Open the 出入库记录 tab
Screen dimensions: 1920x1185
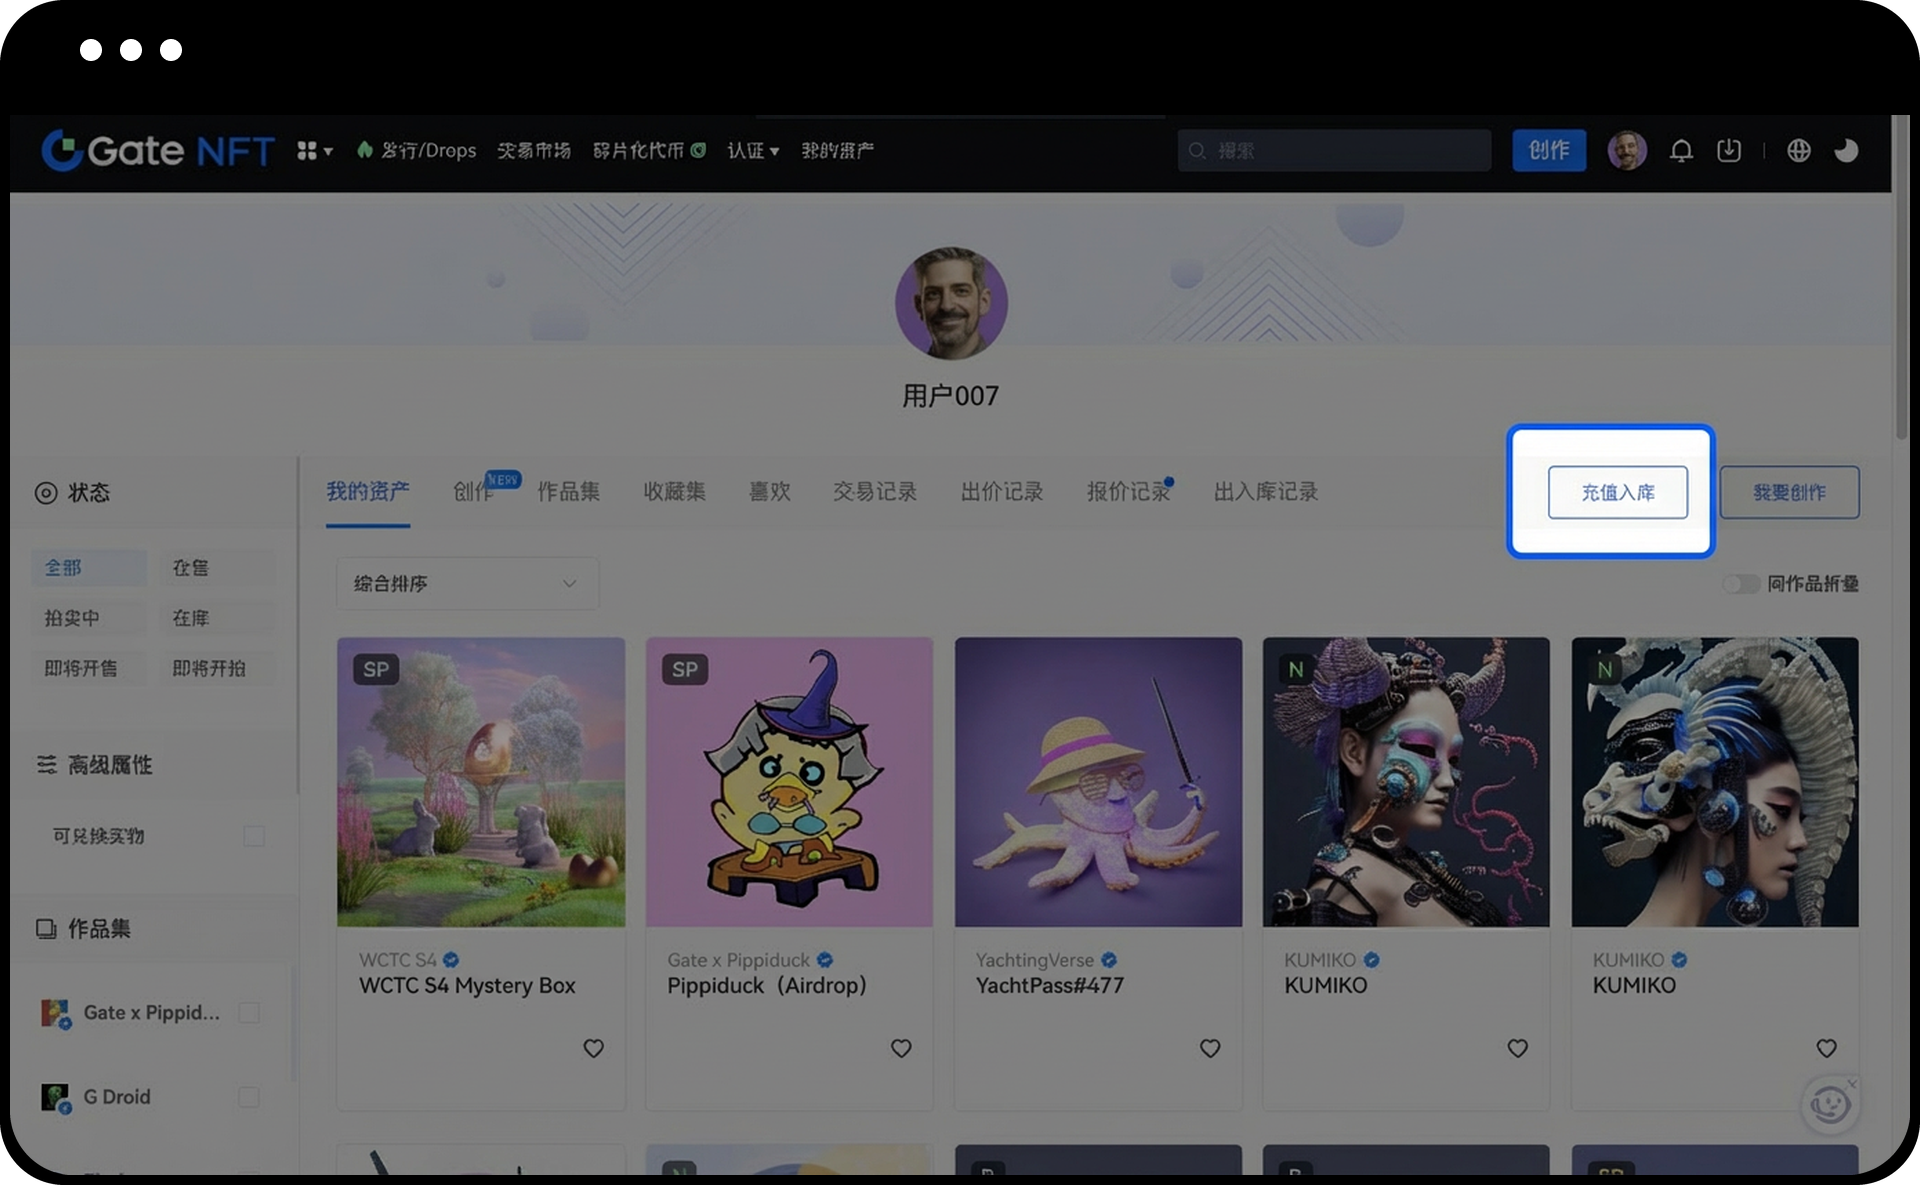click(1265, 492)
